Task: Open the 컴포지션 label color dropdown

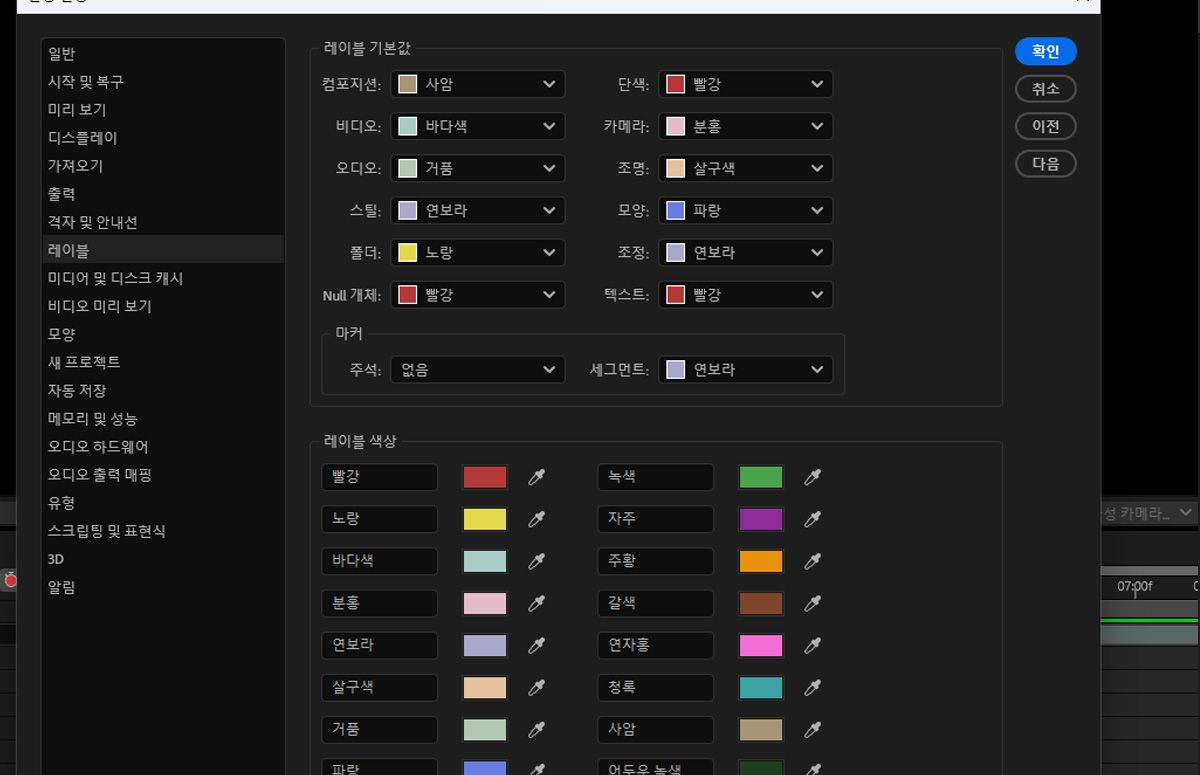Action: point(477,84)
